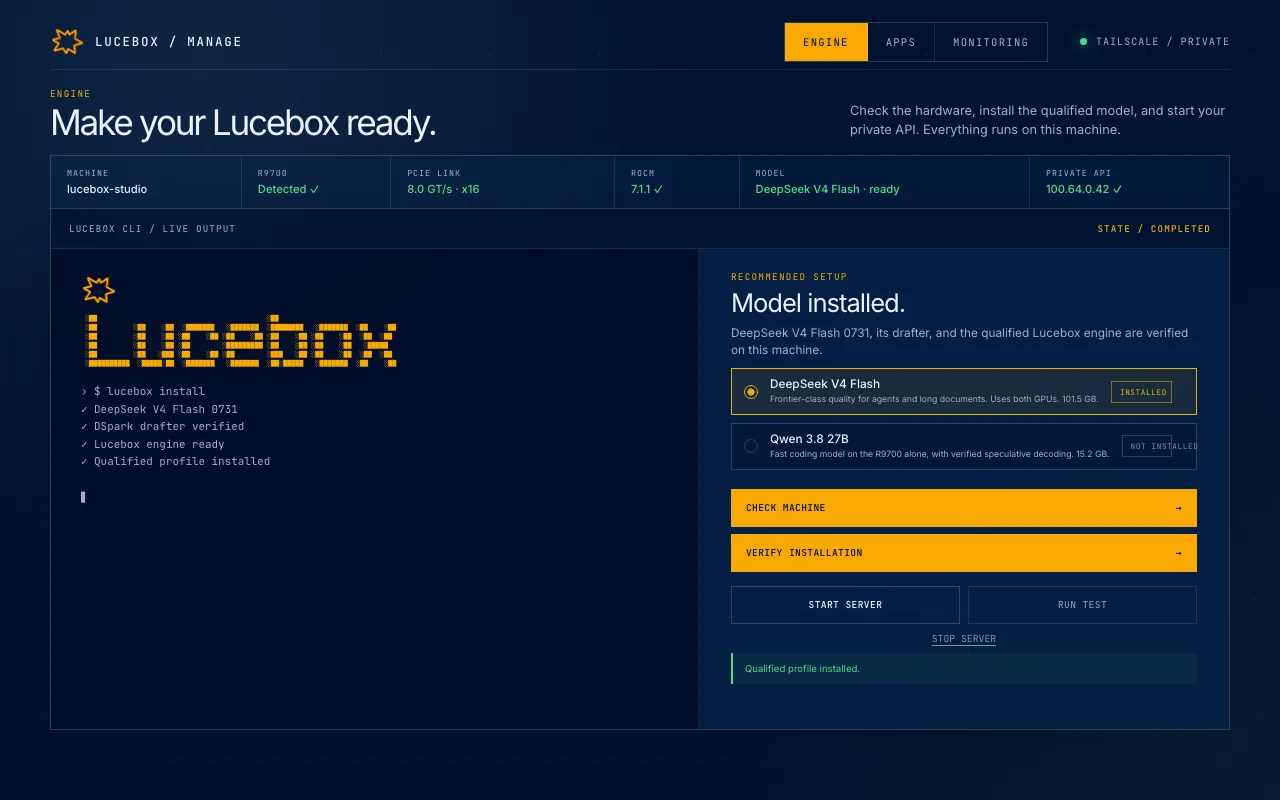Image resolution: width=1280 pixels, height=800 pixels.
Task: Click the LUCEBOX / MANAGE header title
Action: click(168, 42)
